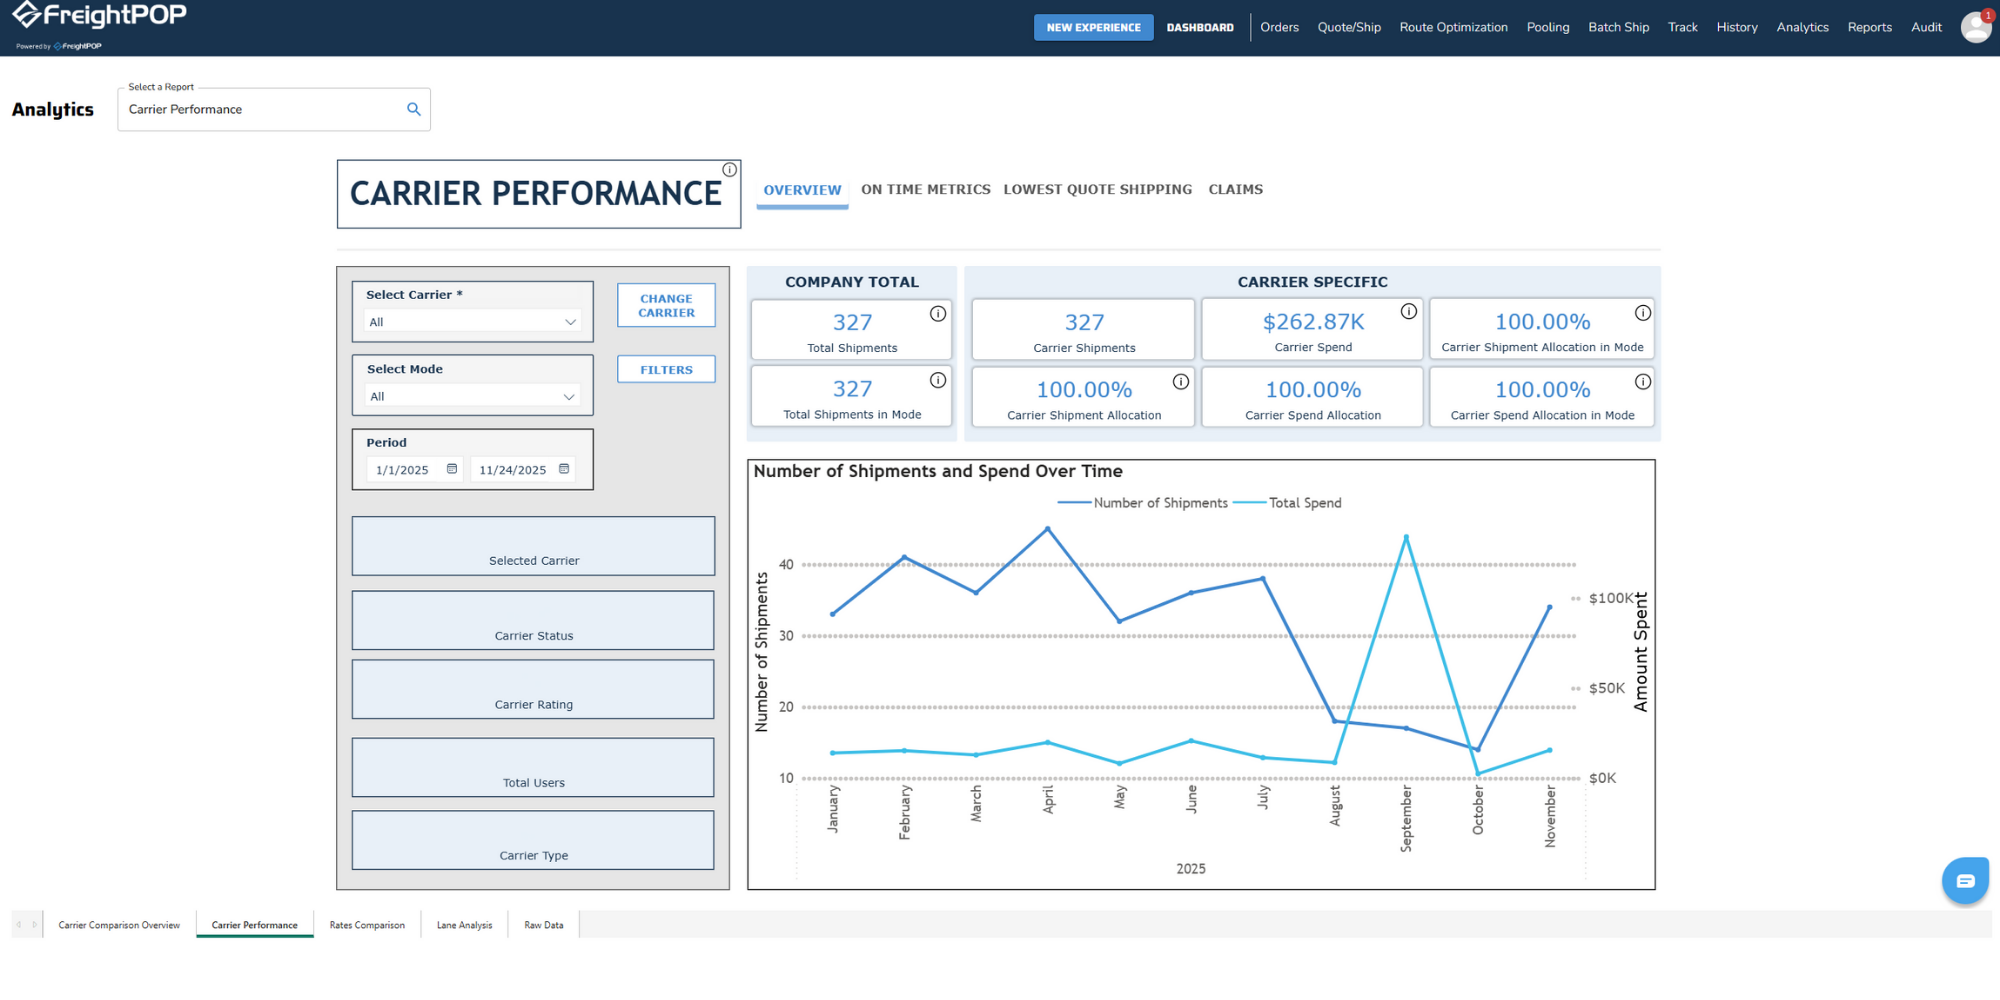Open the Raw Data sheet tab

pos(544,925)
